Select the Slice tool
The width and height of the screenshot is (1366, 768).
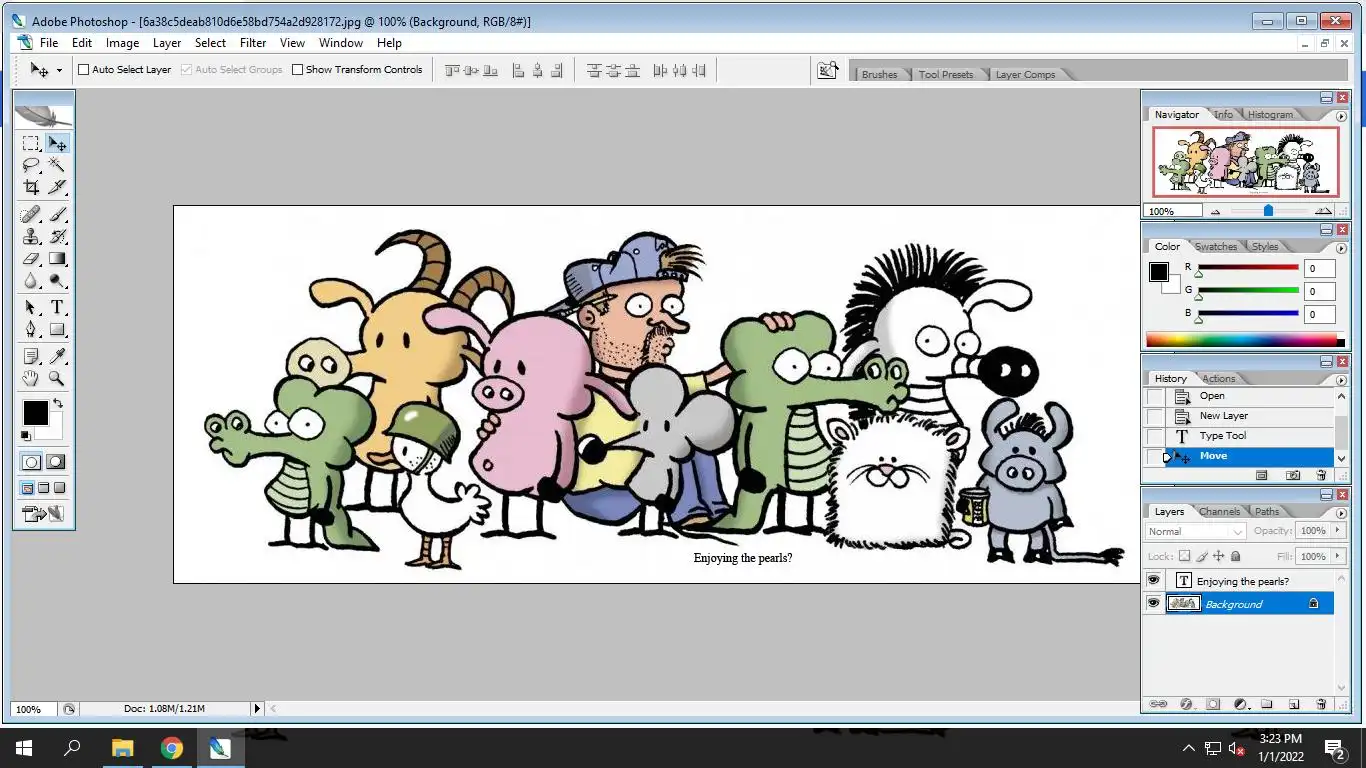[57, 187]
